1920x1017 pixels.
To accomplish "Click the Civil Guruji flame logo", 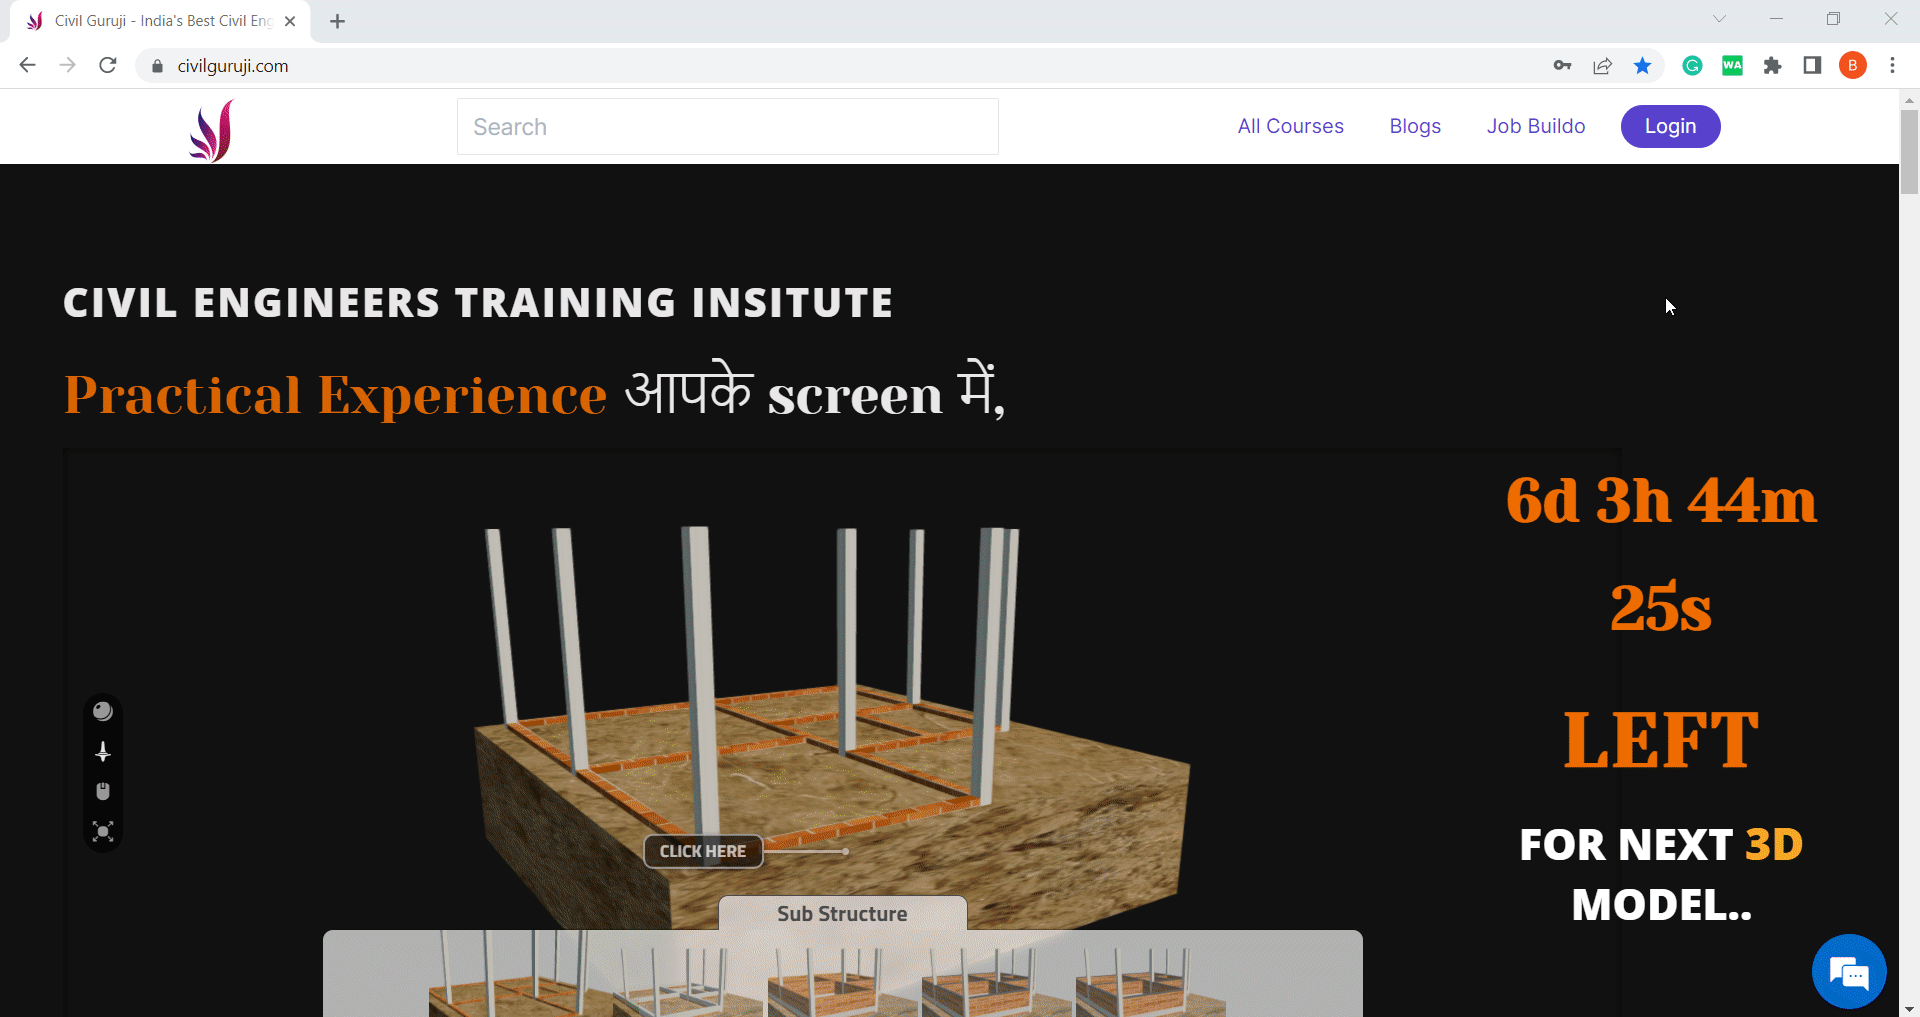I will (211, 130).
